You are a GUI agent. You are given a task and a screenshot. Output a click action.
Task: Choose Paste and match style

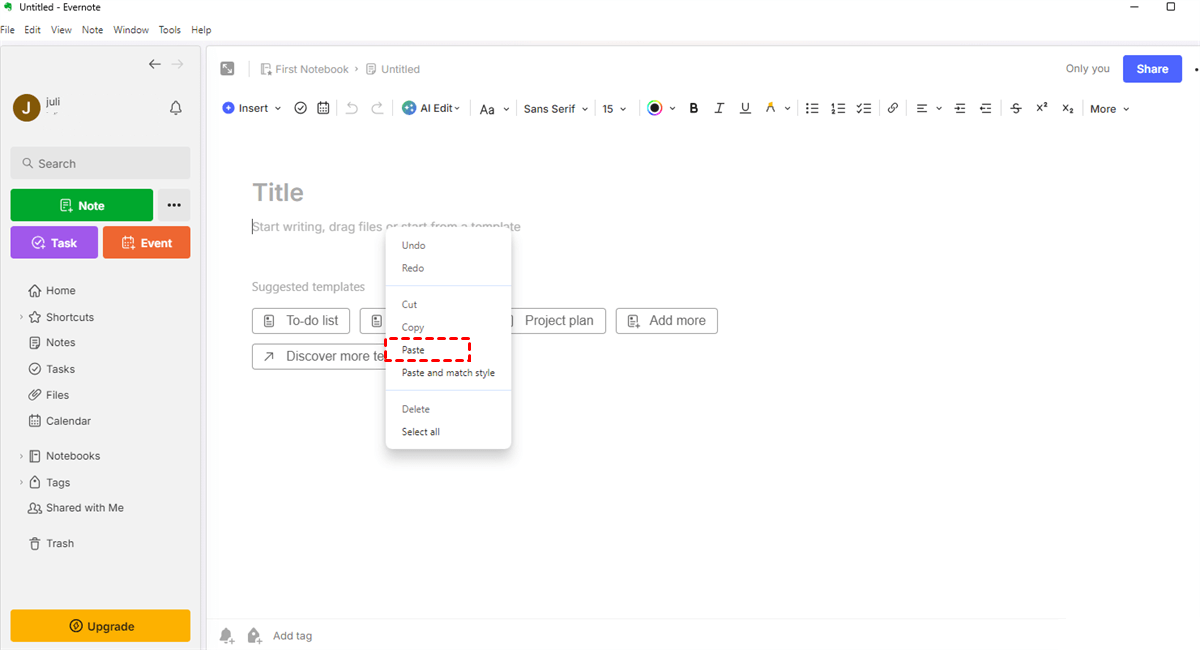click(448, 373)
